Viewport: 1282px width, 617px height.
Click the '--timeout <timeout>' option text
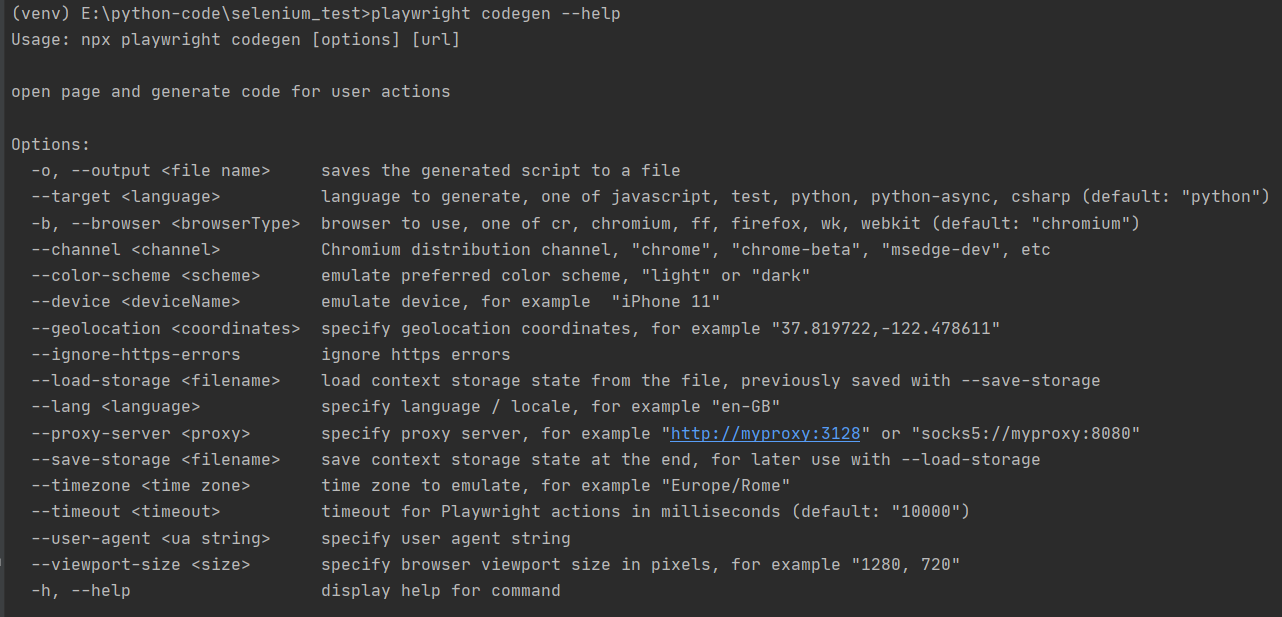(x=125, y=511)
